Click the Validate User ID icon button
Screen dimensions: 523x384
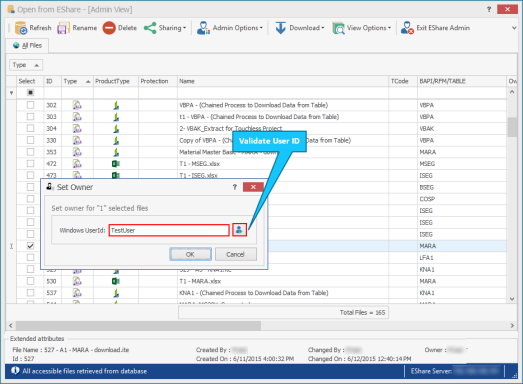click(x=239, y=230)
